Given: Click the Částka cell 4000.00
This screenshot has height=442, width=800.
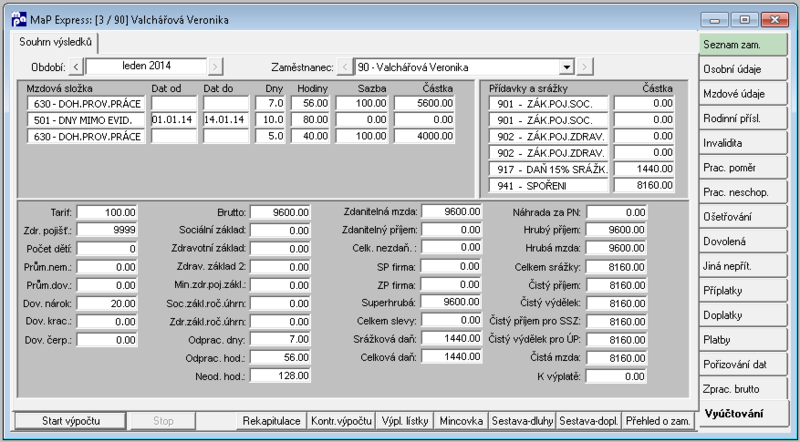Looking at the screenshot, I should [424, 136].
